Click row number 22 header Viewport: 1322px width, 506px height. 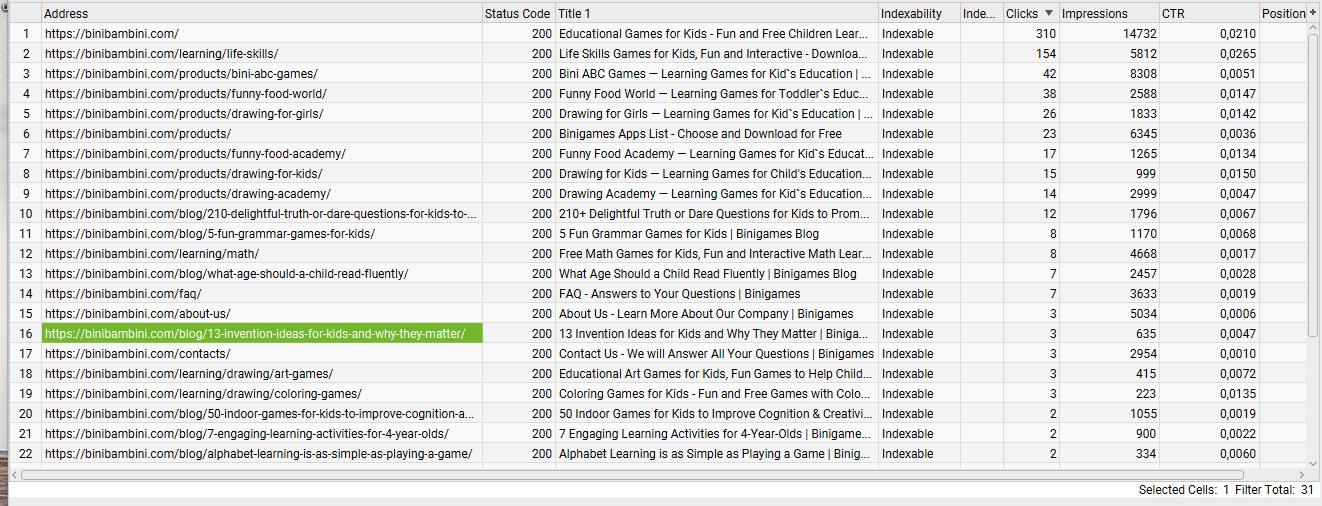point(26,454)
